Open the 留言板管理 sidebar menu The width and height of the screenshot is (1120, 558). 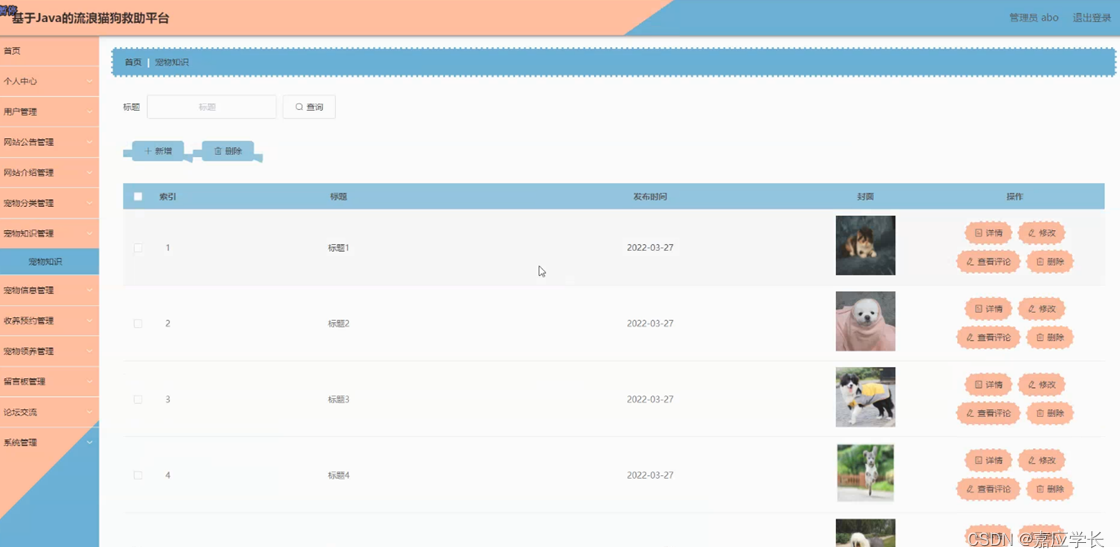pos(49,382)
